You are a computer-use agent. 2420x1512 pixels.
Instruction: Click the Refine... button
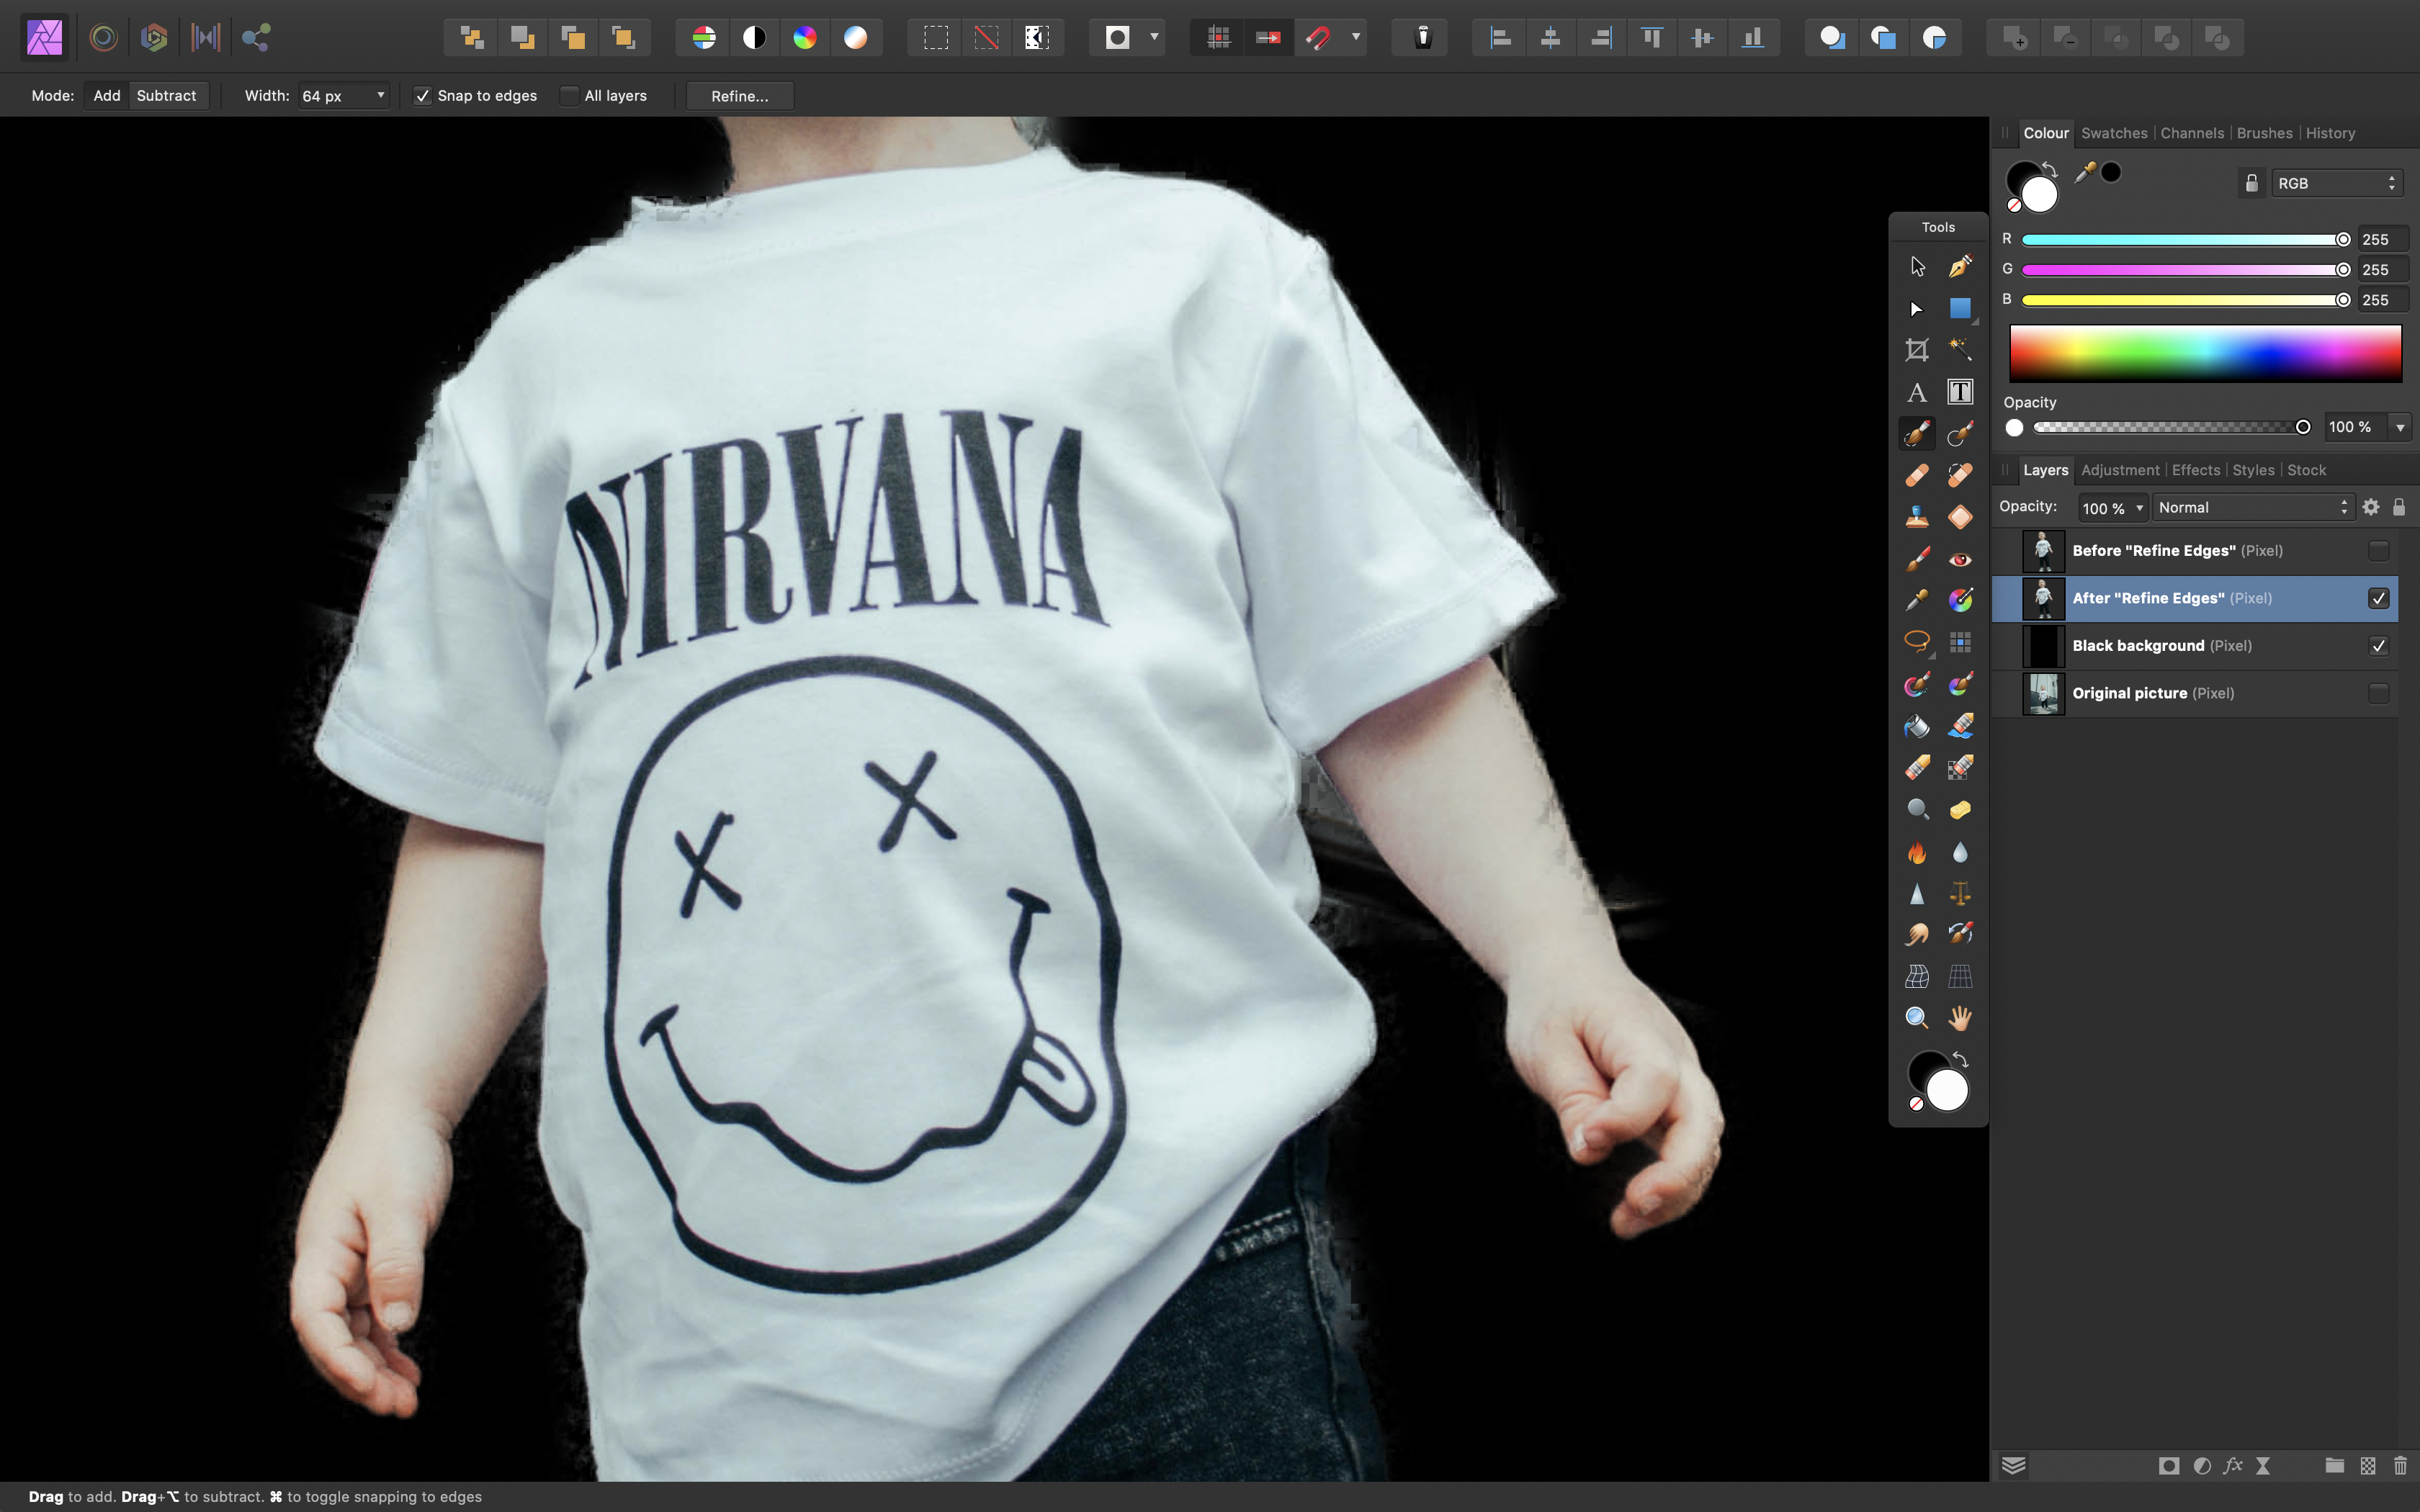click(740, 96)
